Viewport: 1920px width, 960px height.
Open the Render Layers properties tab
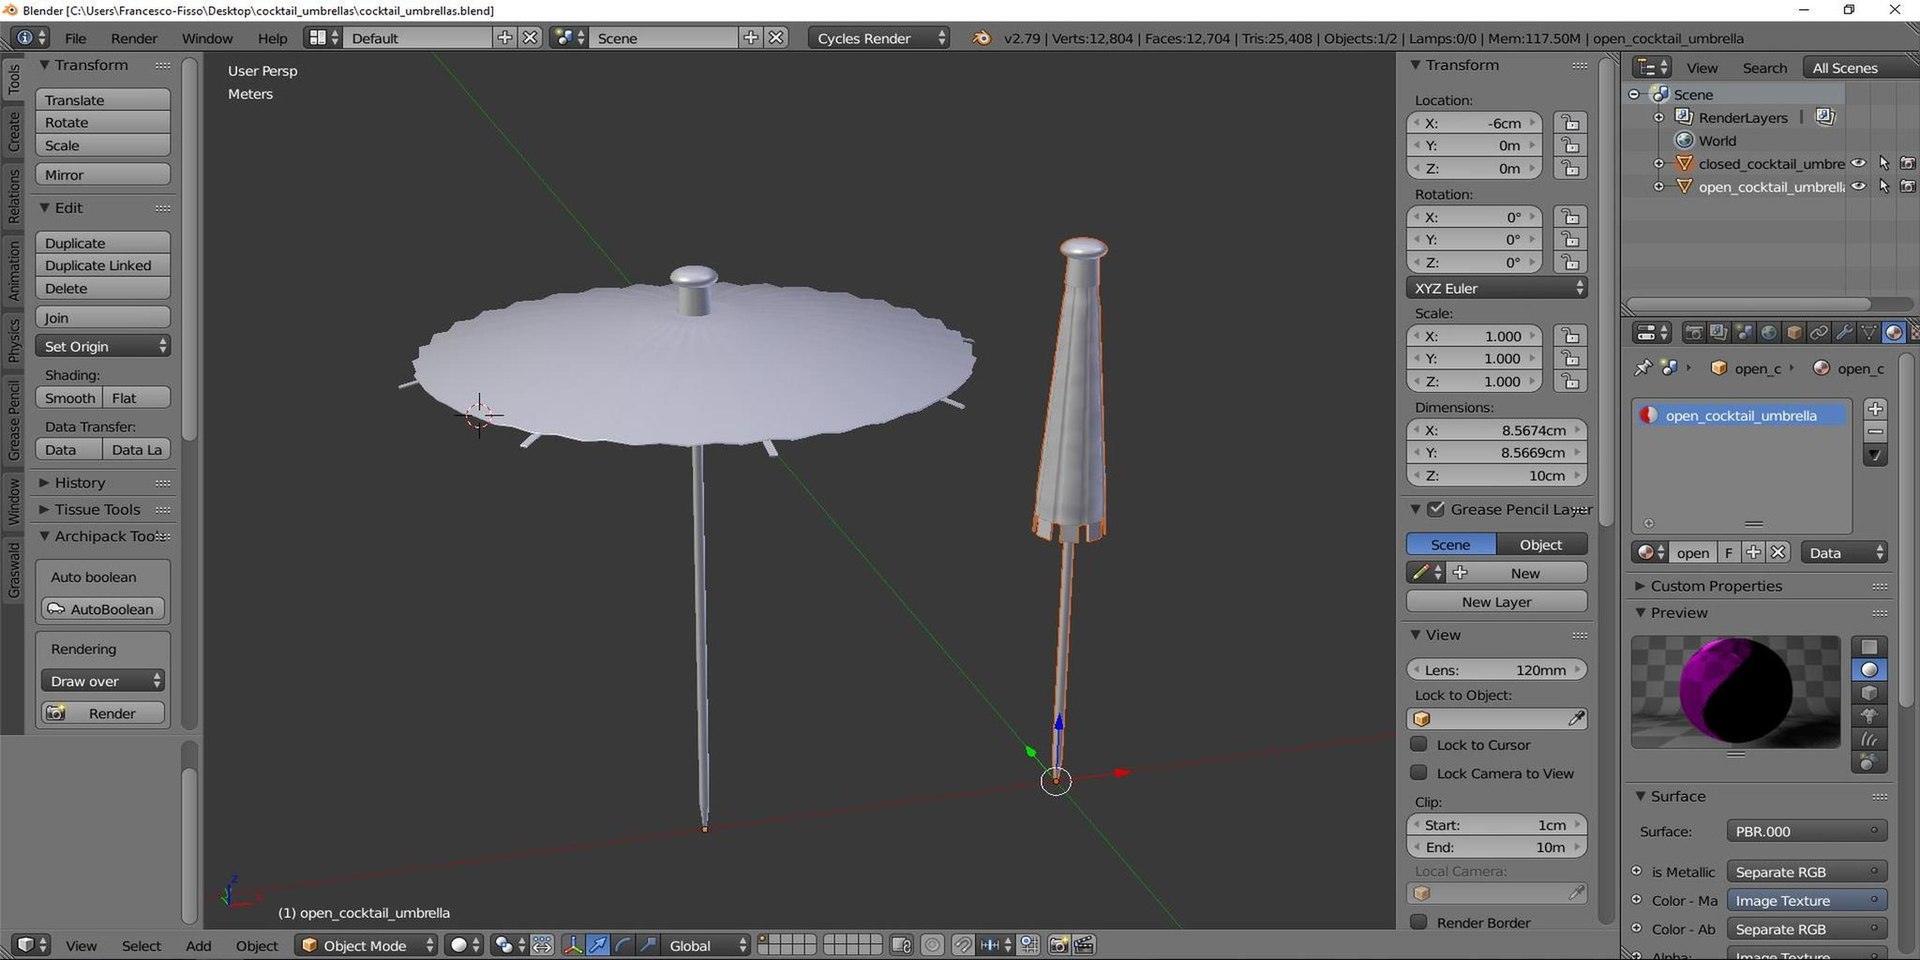pos(1718,333)
